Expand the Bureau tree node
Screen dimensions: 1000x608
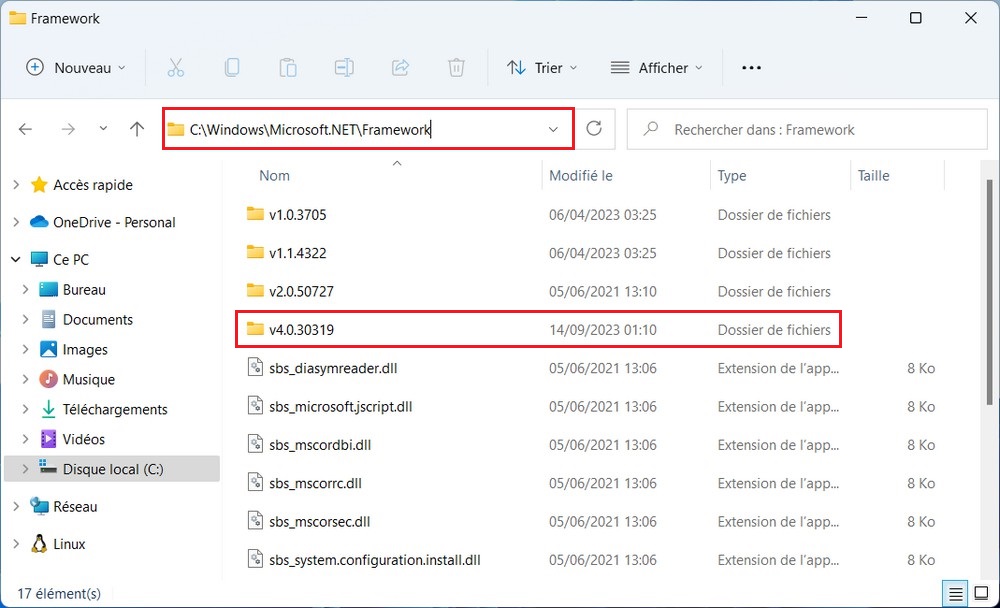(26, 290)
